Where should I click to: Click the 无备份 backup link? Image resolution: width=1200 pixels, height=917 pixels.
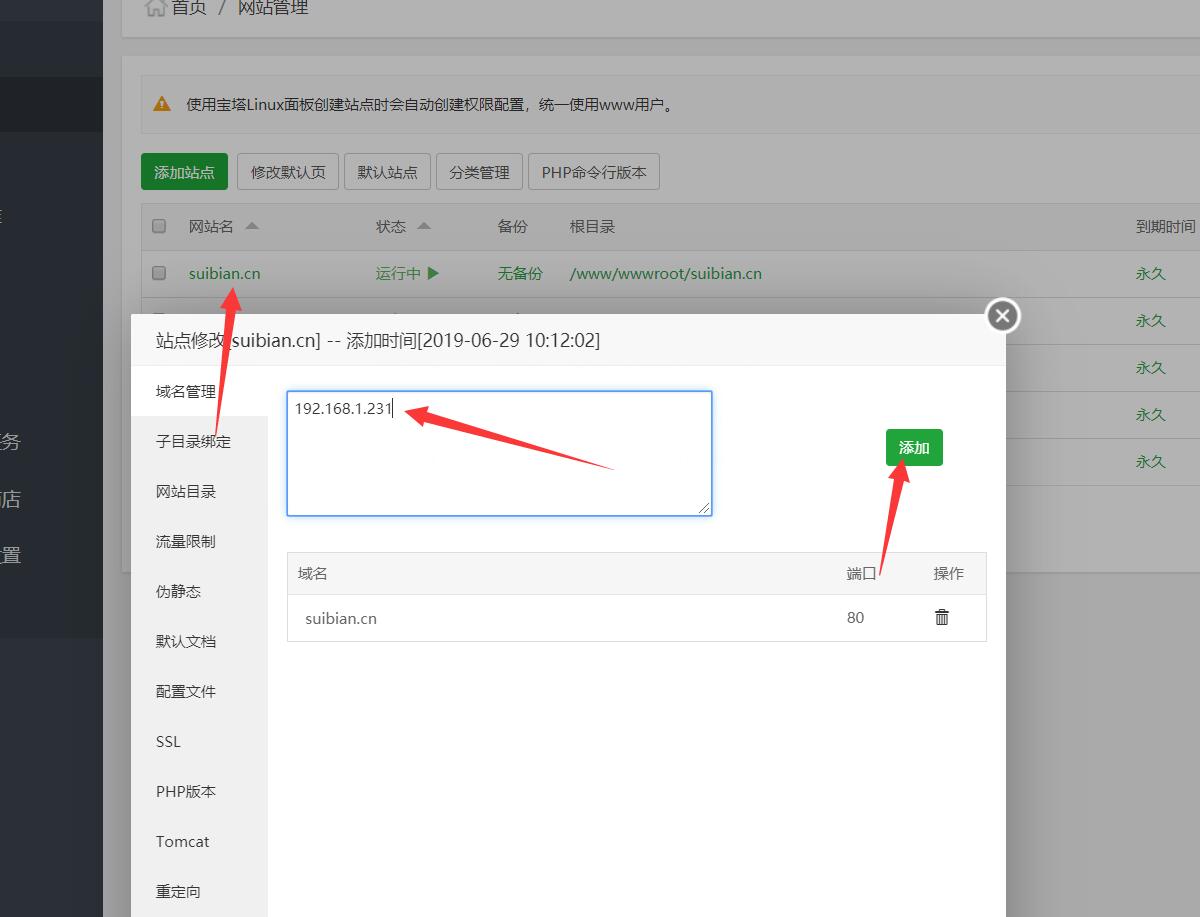tap(520, 273)
